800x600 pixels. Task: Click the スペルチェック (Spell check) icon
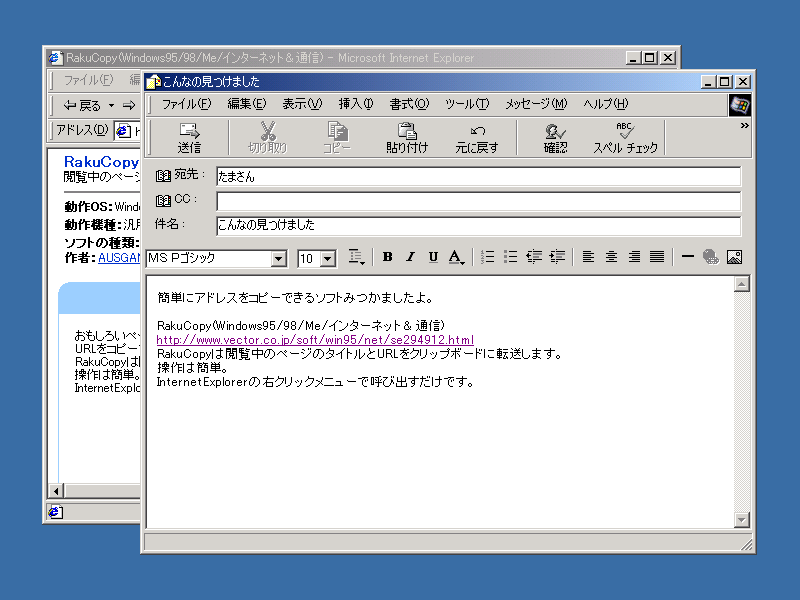tap(625, 131)
